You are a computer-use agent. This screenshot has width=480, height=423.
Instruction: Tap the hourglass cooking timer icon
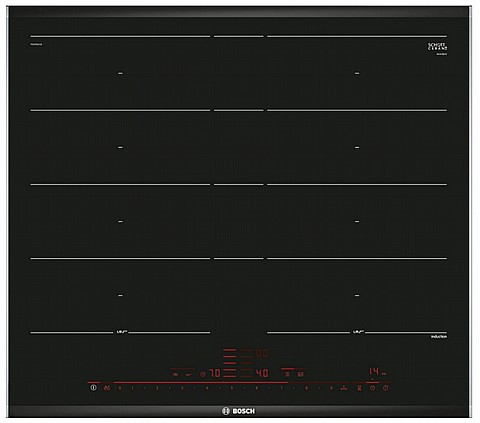point(359,388)
